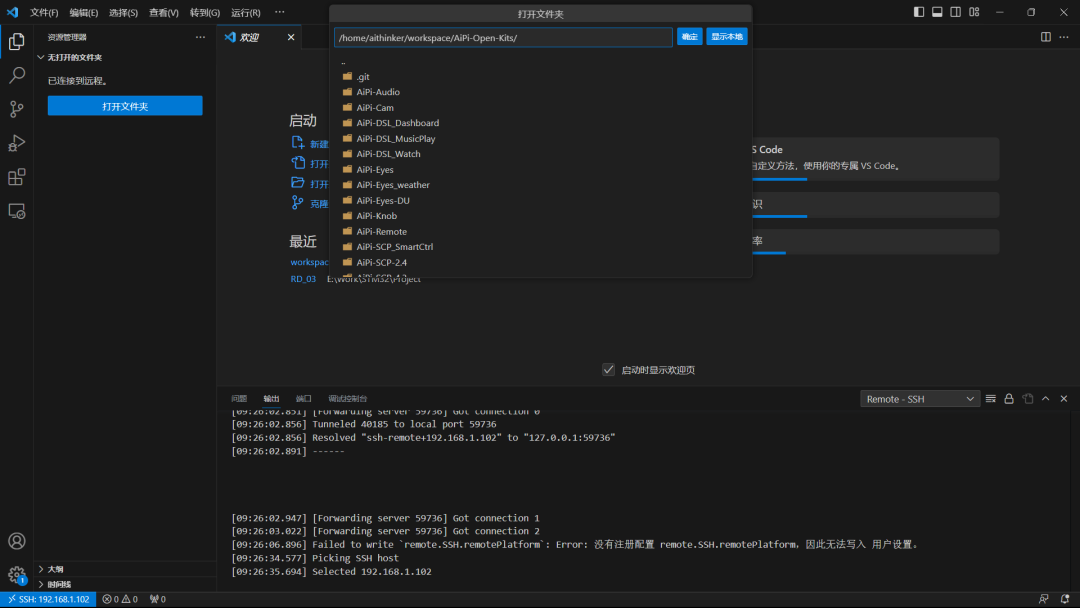Open the Extensions view

click(17, 177)
